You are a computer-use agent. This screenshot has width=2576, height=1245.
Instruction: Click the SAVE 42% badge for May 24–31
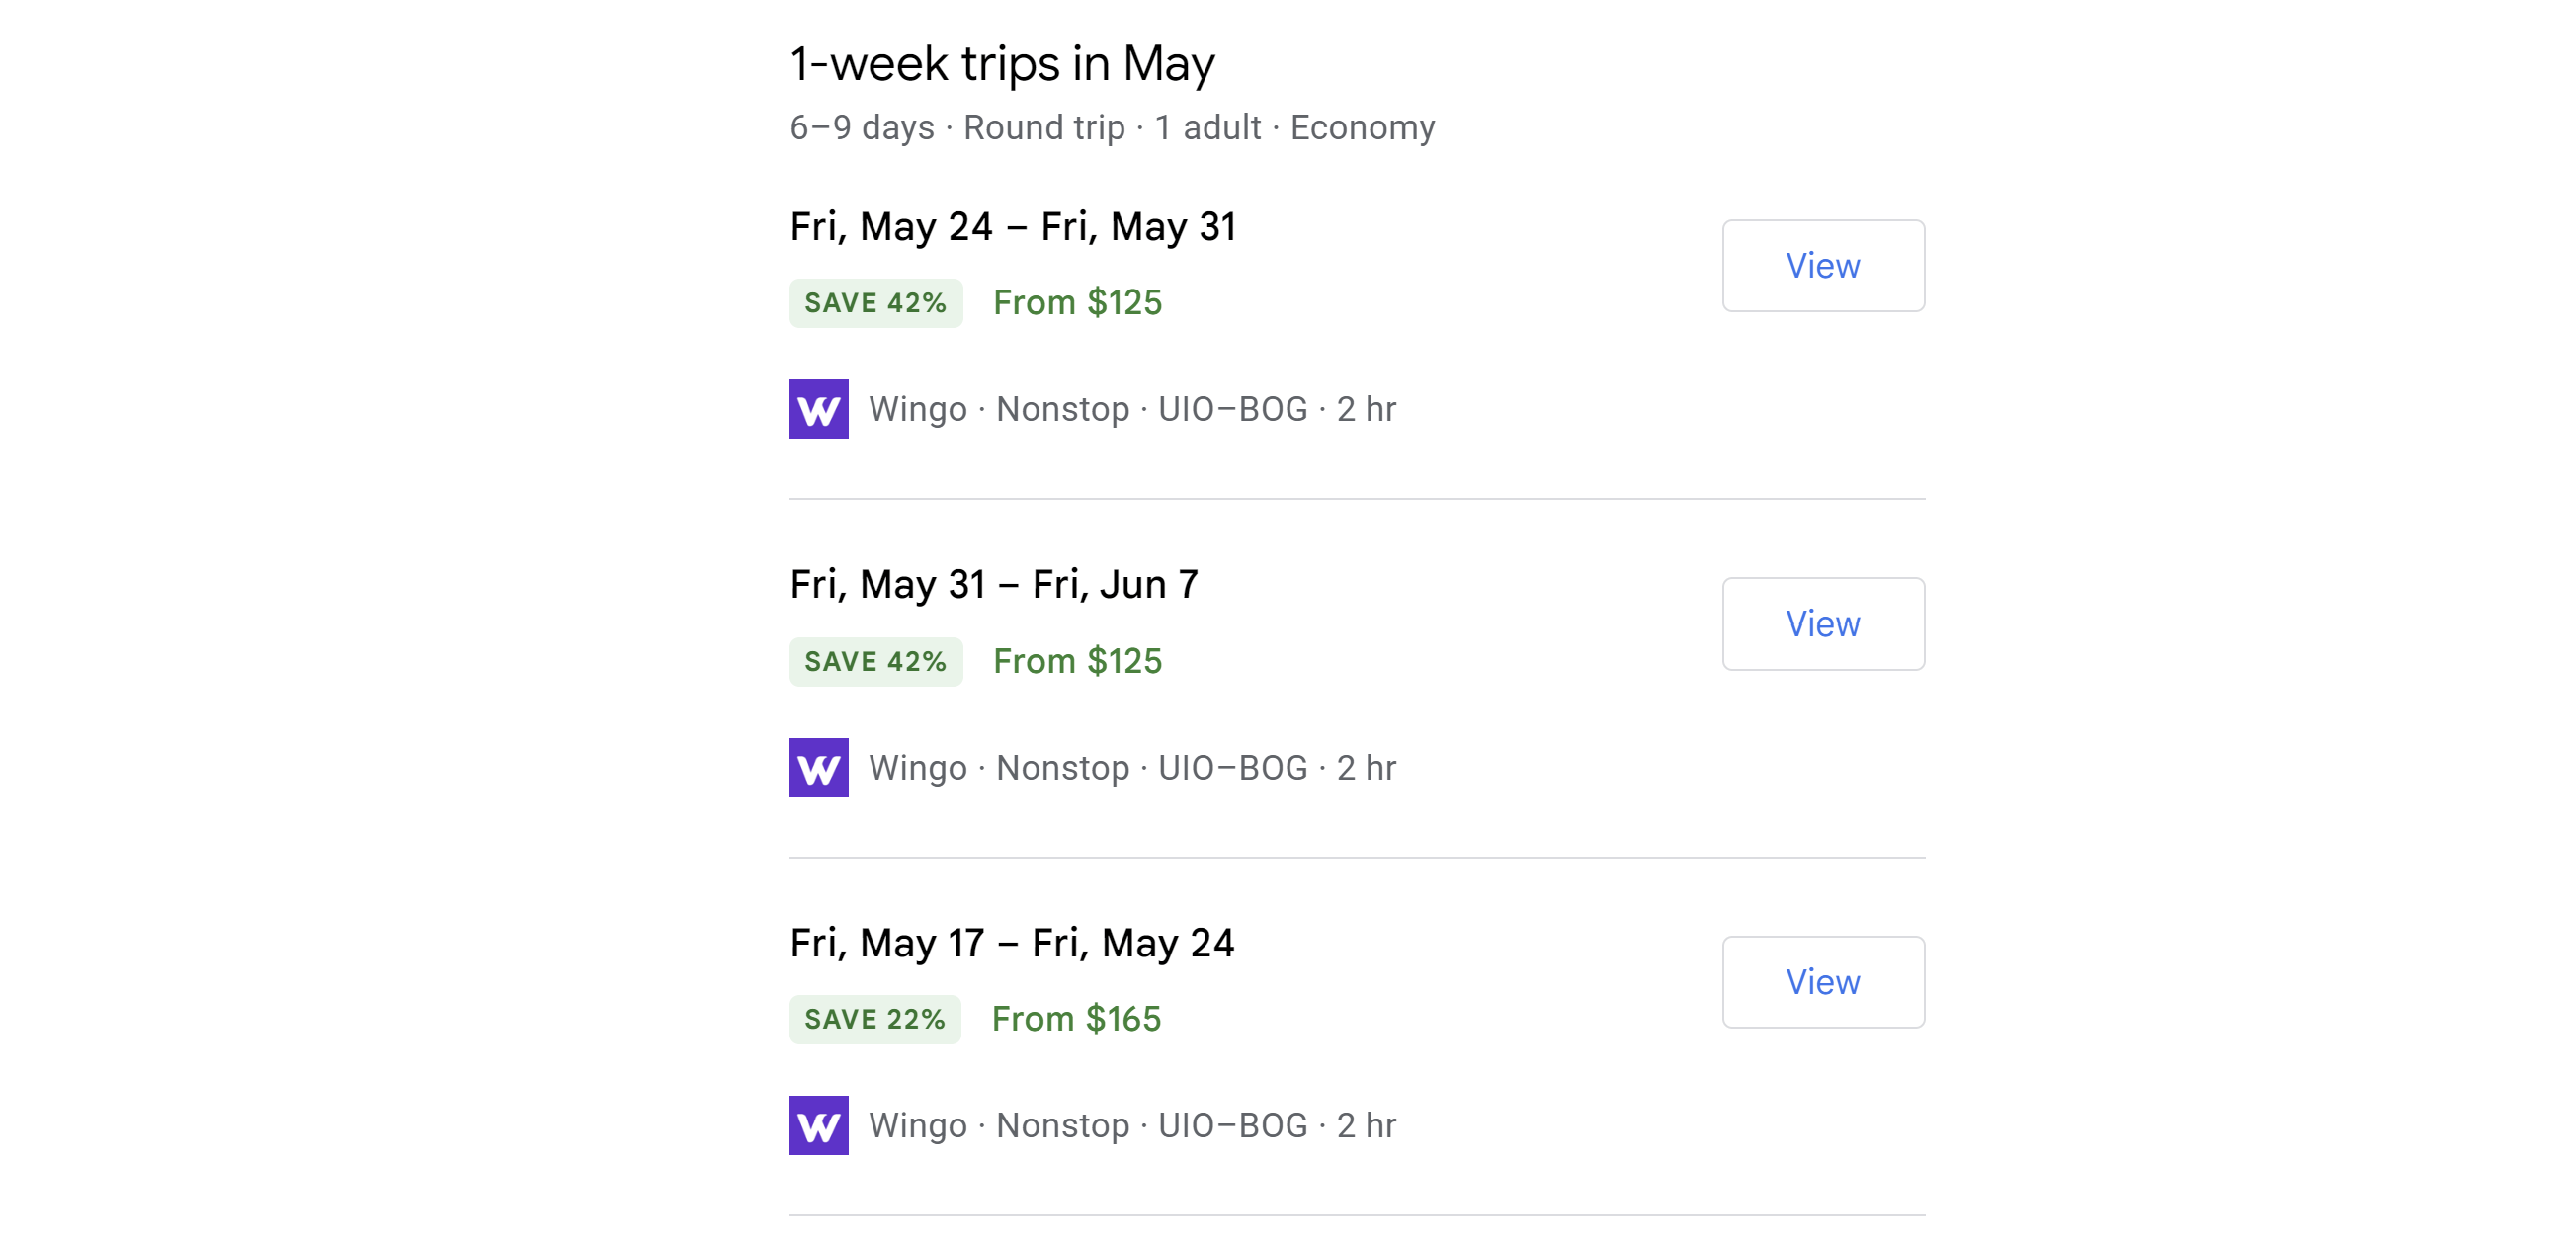click(x=875, y=303)
